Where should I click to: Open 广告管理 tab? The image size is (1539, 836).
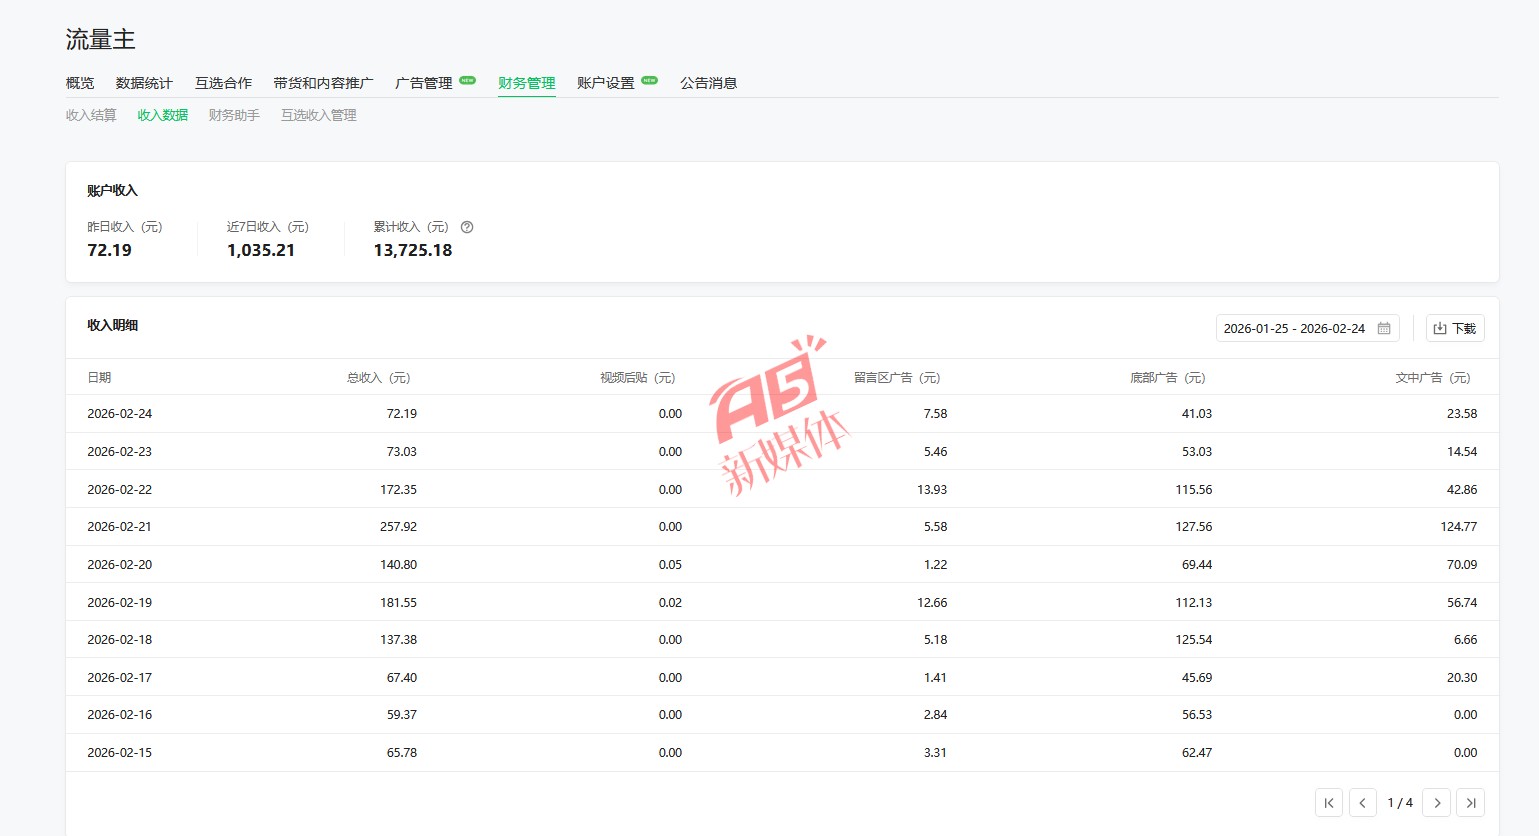[424, 83]
